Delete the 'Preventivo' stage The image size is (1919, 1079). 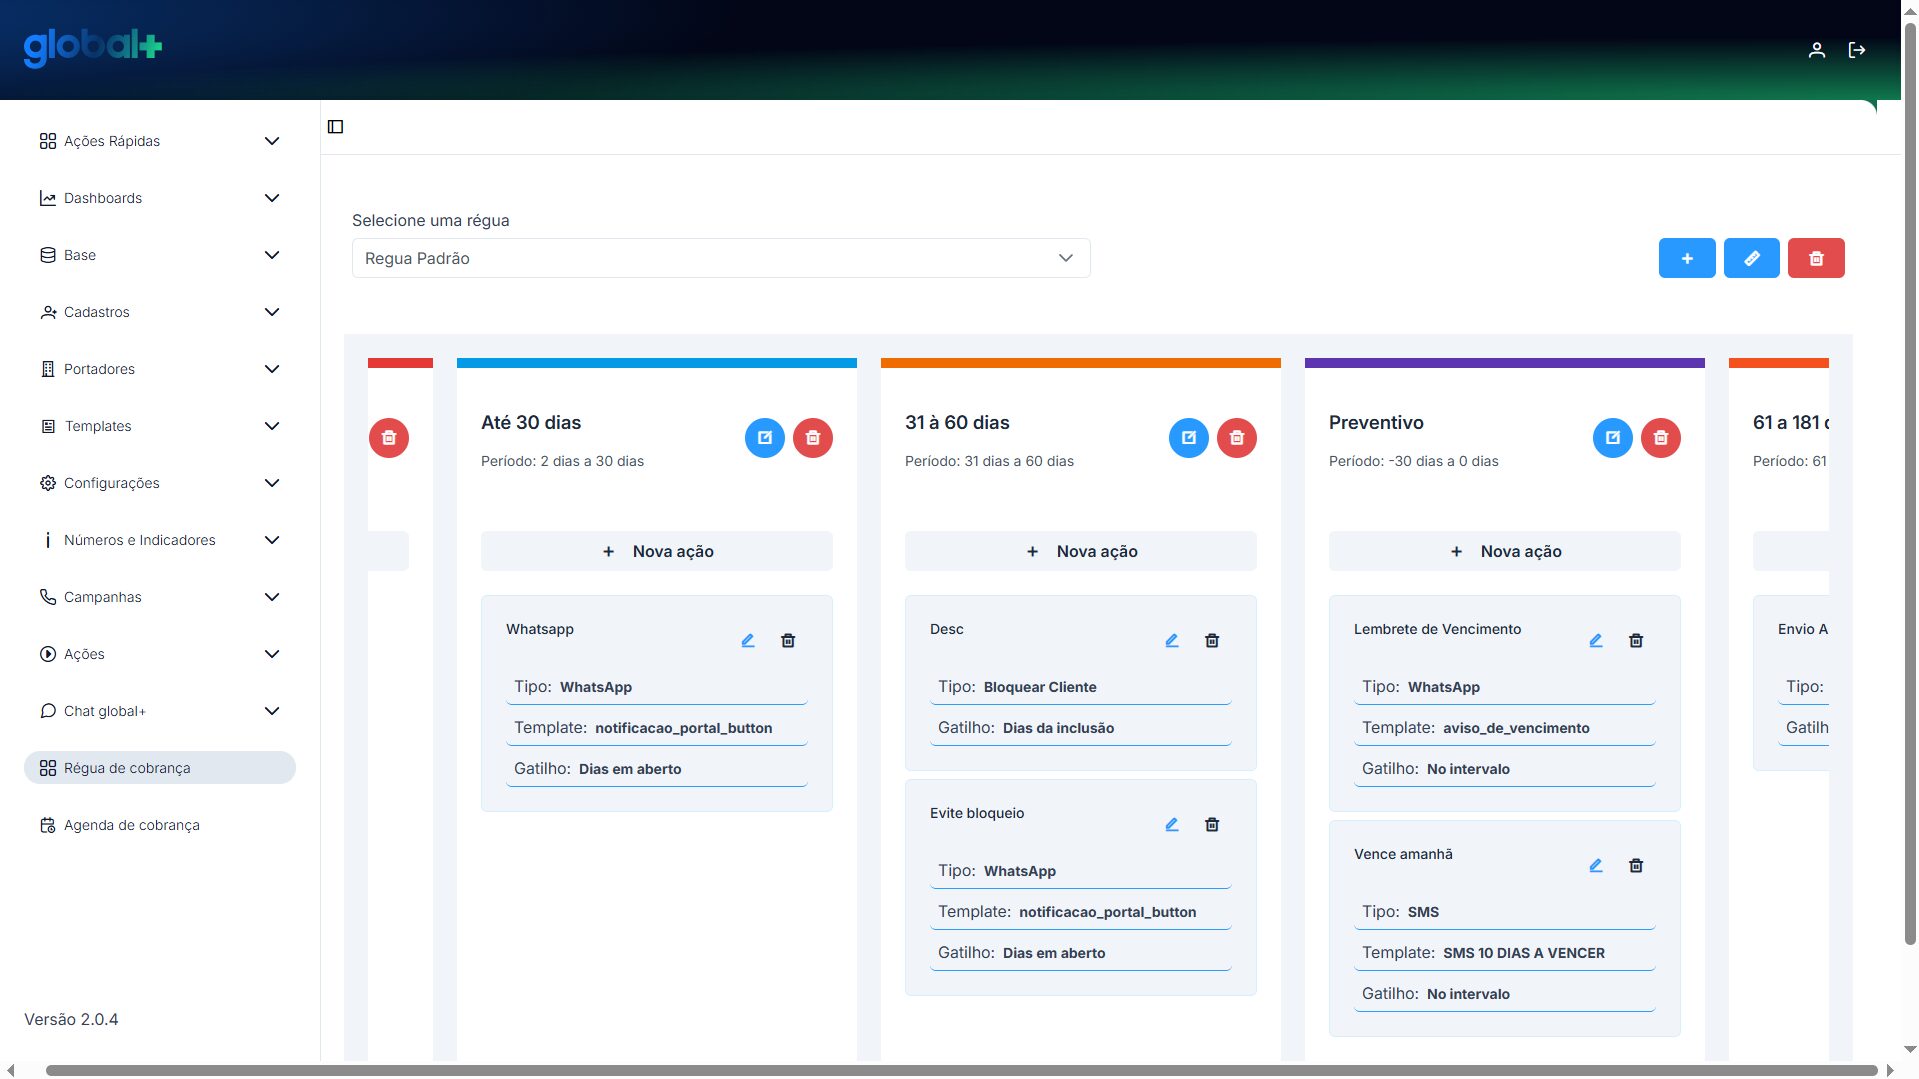click(1660, 438)
